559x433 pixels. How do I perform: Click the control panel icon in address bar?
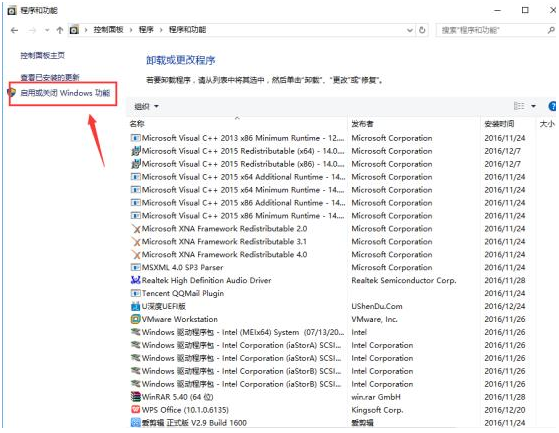pyautogui.click(x=74, y=30)
